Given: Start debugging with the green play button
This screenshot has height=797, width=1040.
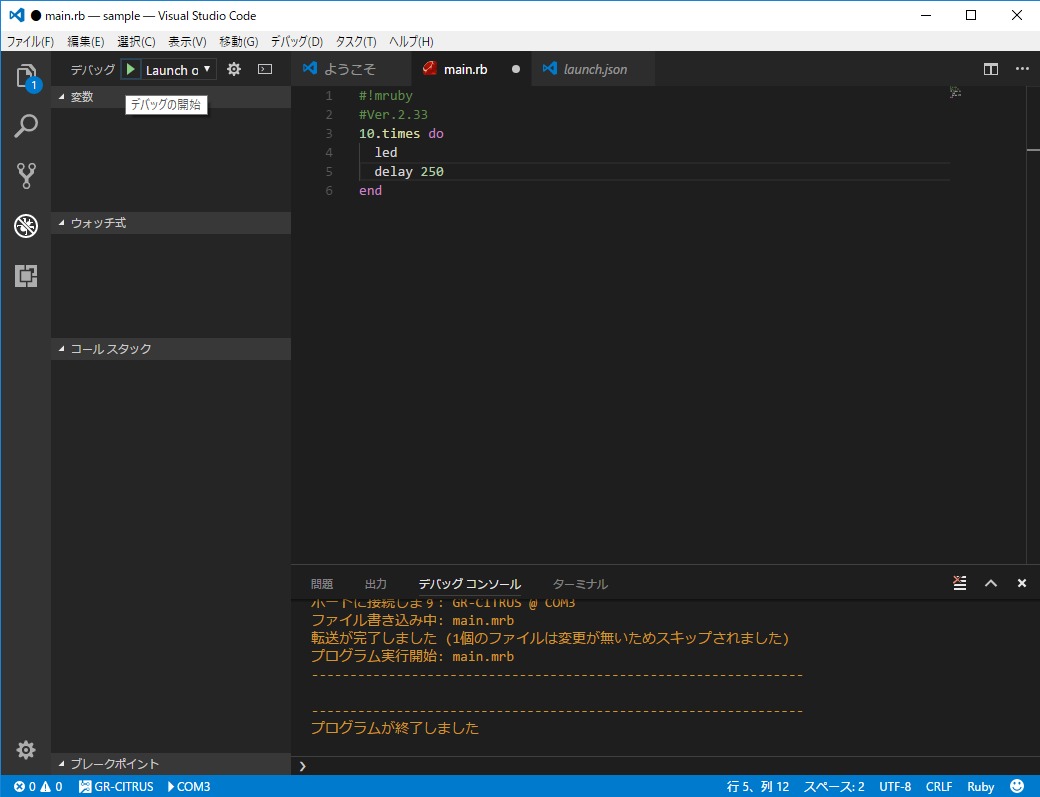Looking at the screenshot, I should pyautogui.click(x=131, y=69).
